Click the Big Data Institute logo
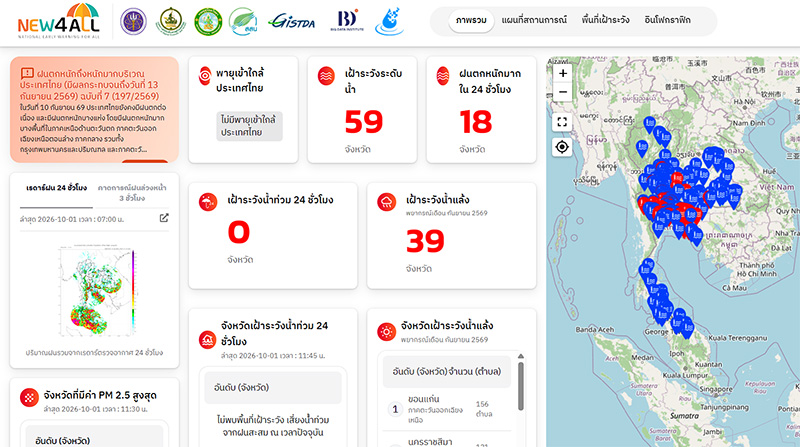Image resolution: width=800 pixels, height=447 pixels. point(347,21)
